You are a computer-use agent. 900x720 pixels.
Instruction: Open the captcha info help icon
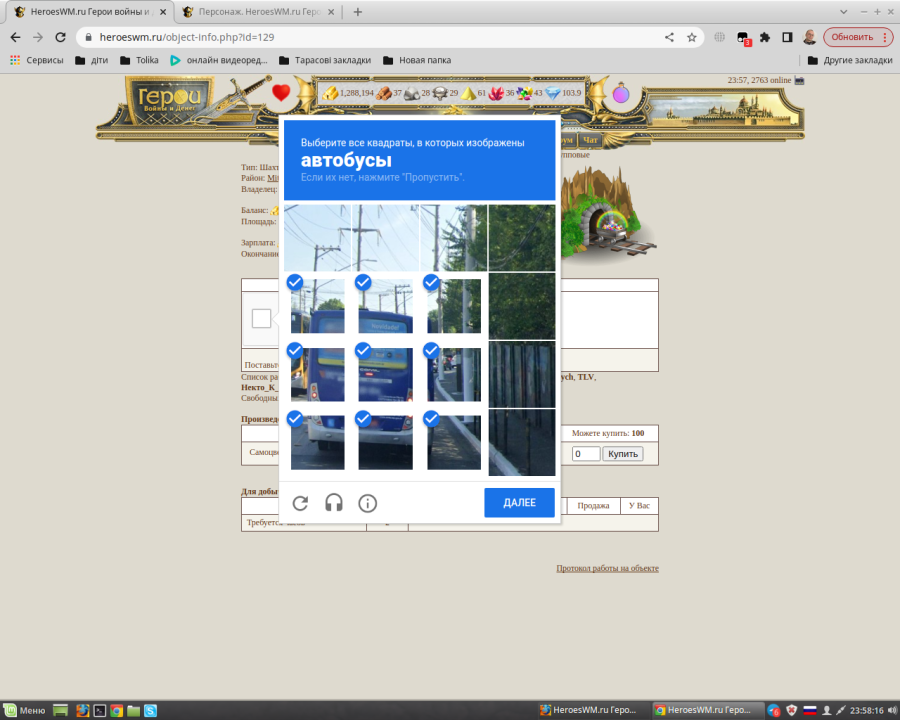367,503
